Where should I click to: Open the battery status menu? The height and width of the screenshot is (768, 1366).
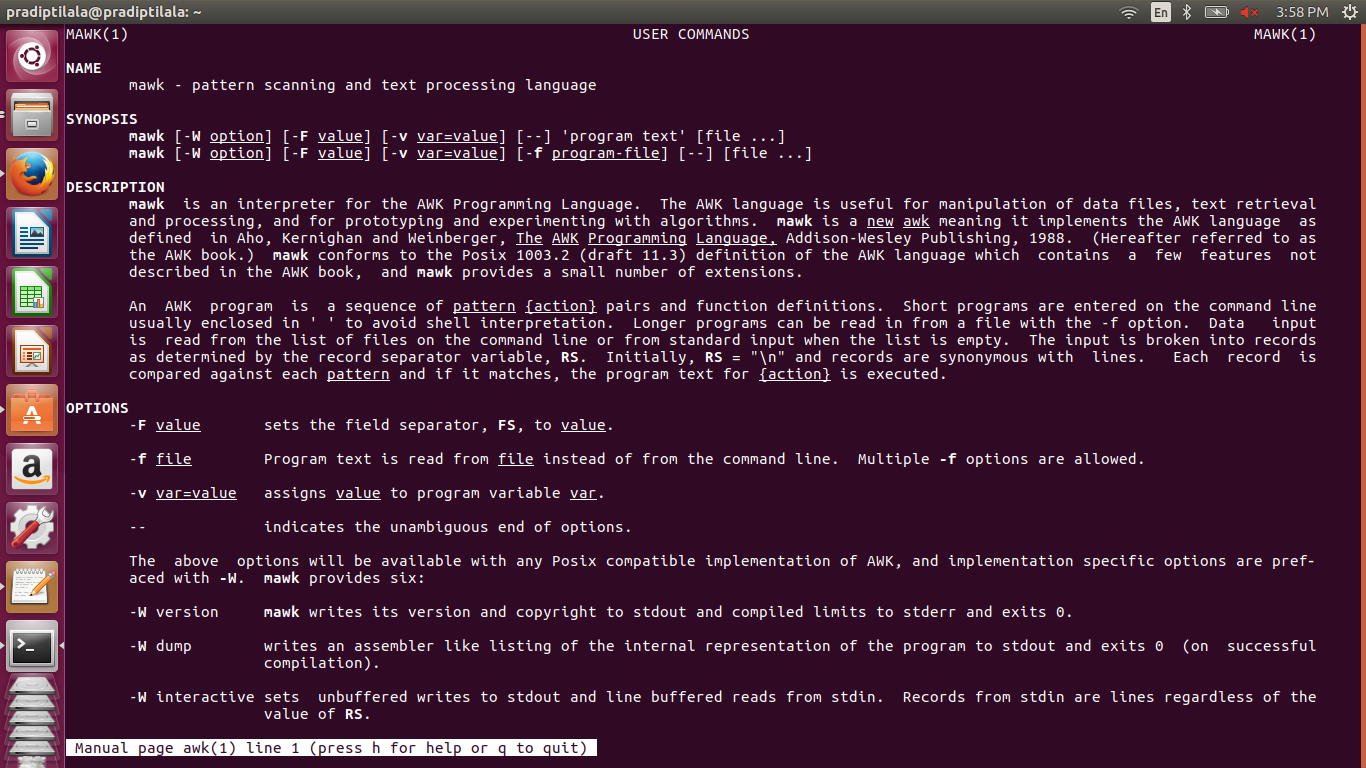1216,12
